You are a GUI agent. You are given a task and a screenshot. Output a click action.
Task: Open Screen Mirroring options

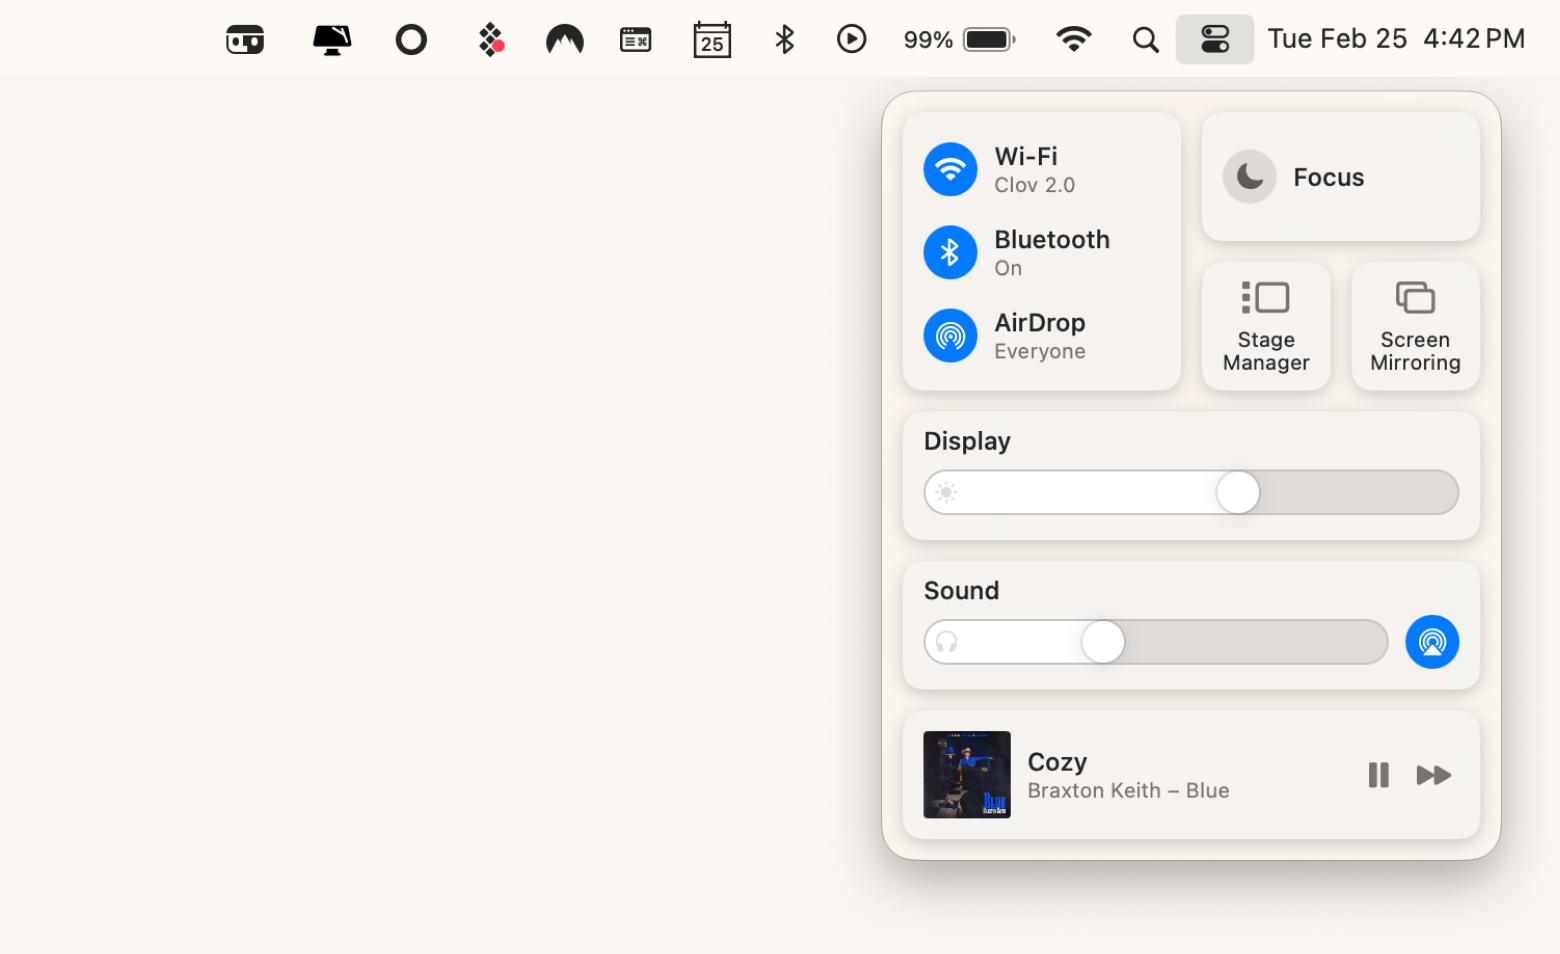(1415, 326)
